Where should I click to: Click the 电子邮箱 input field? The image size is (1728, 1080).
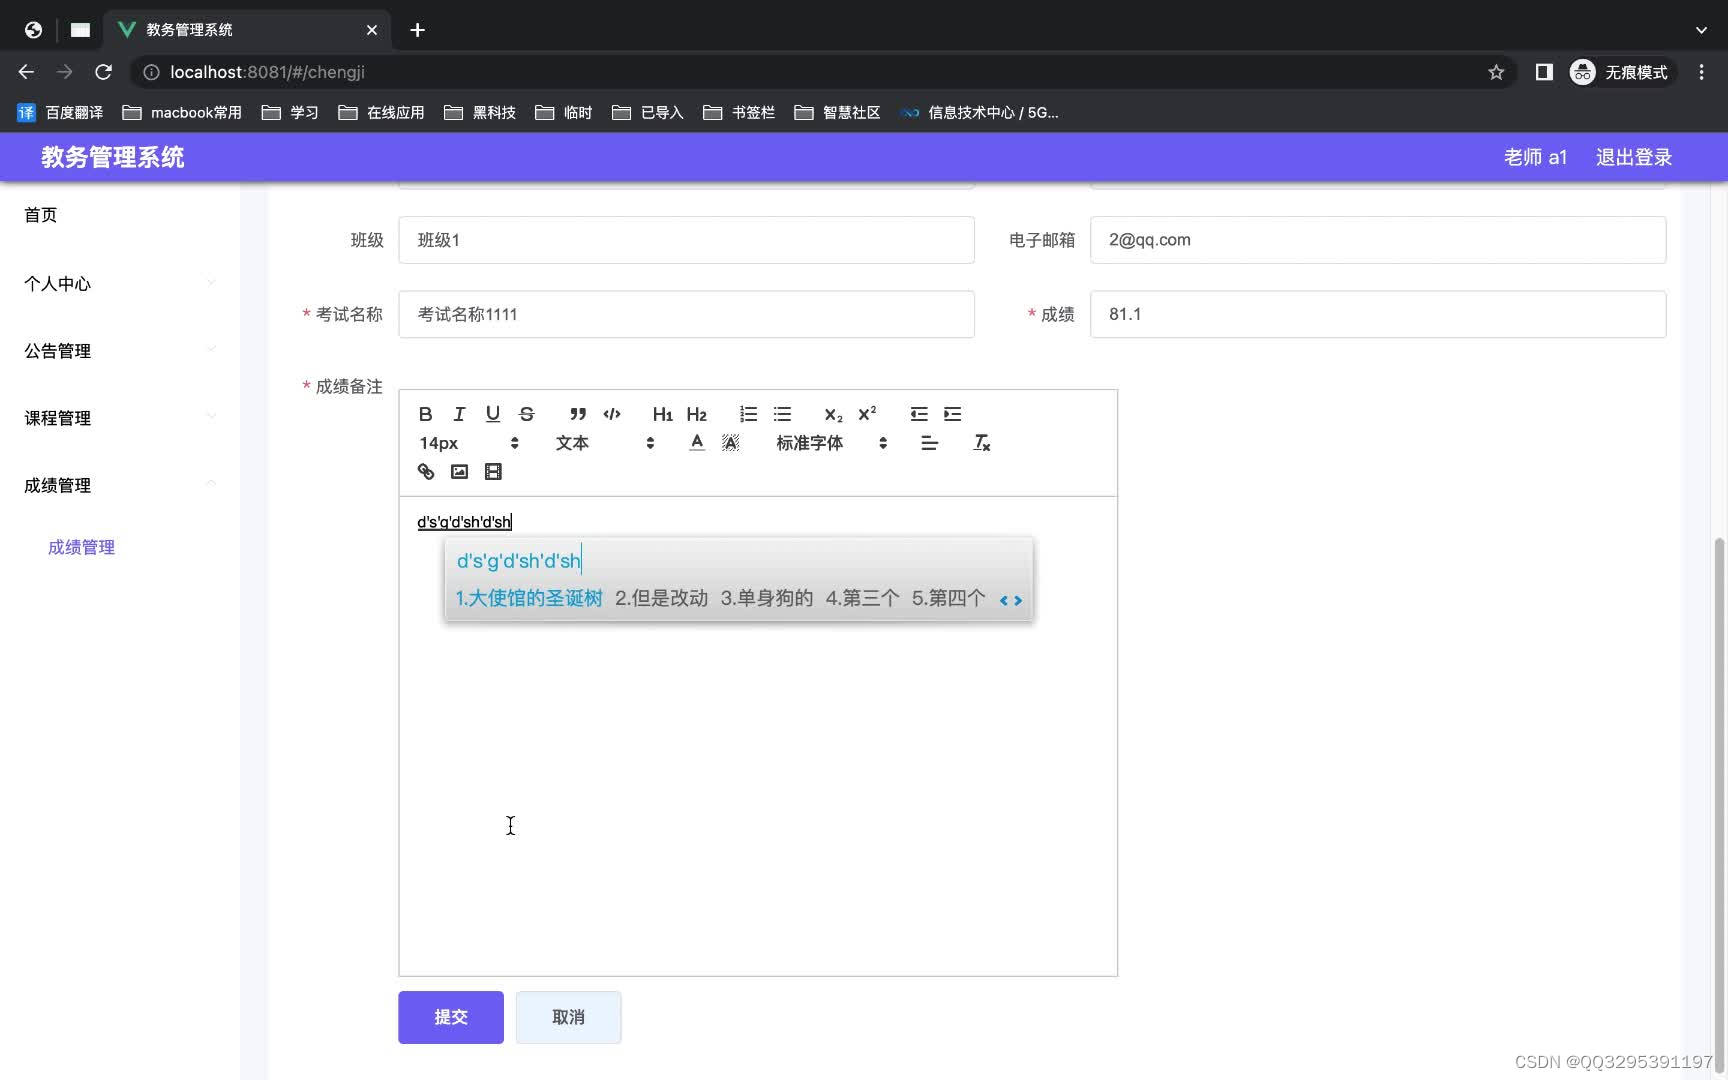point(1378,240)
